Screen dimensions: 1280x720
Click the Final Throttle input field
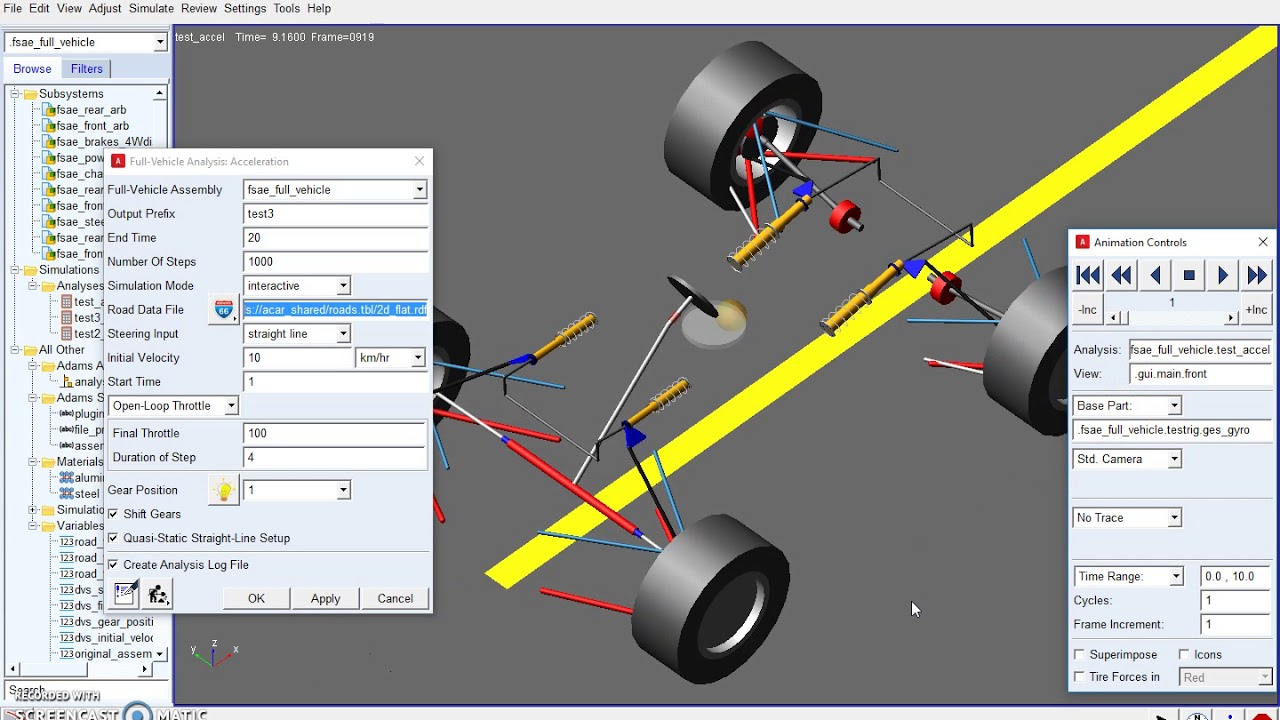336,433
